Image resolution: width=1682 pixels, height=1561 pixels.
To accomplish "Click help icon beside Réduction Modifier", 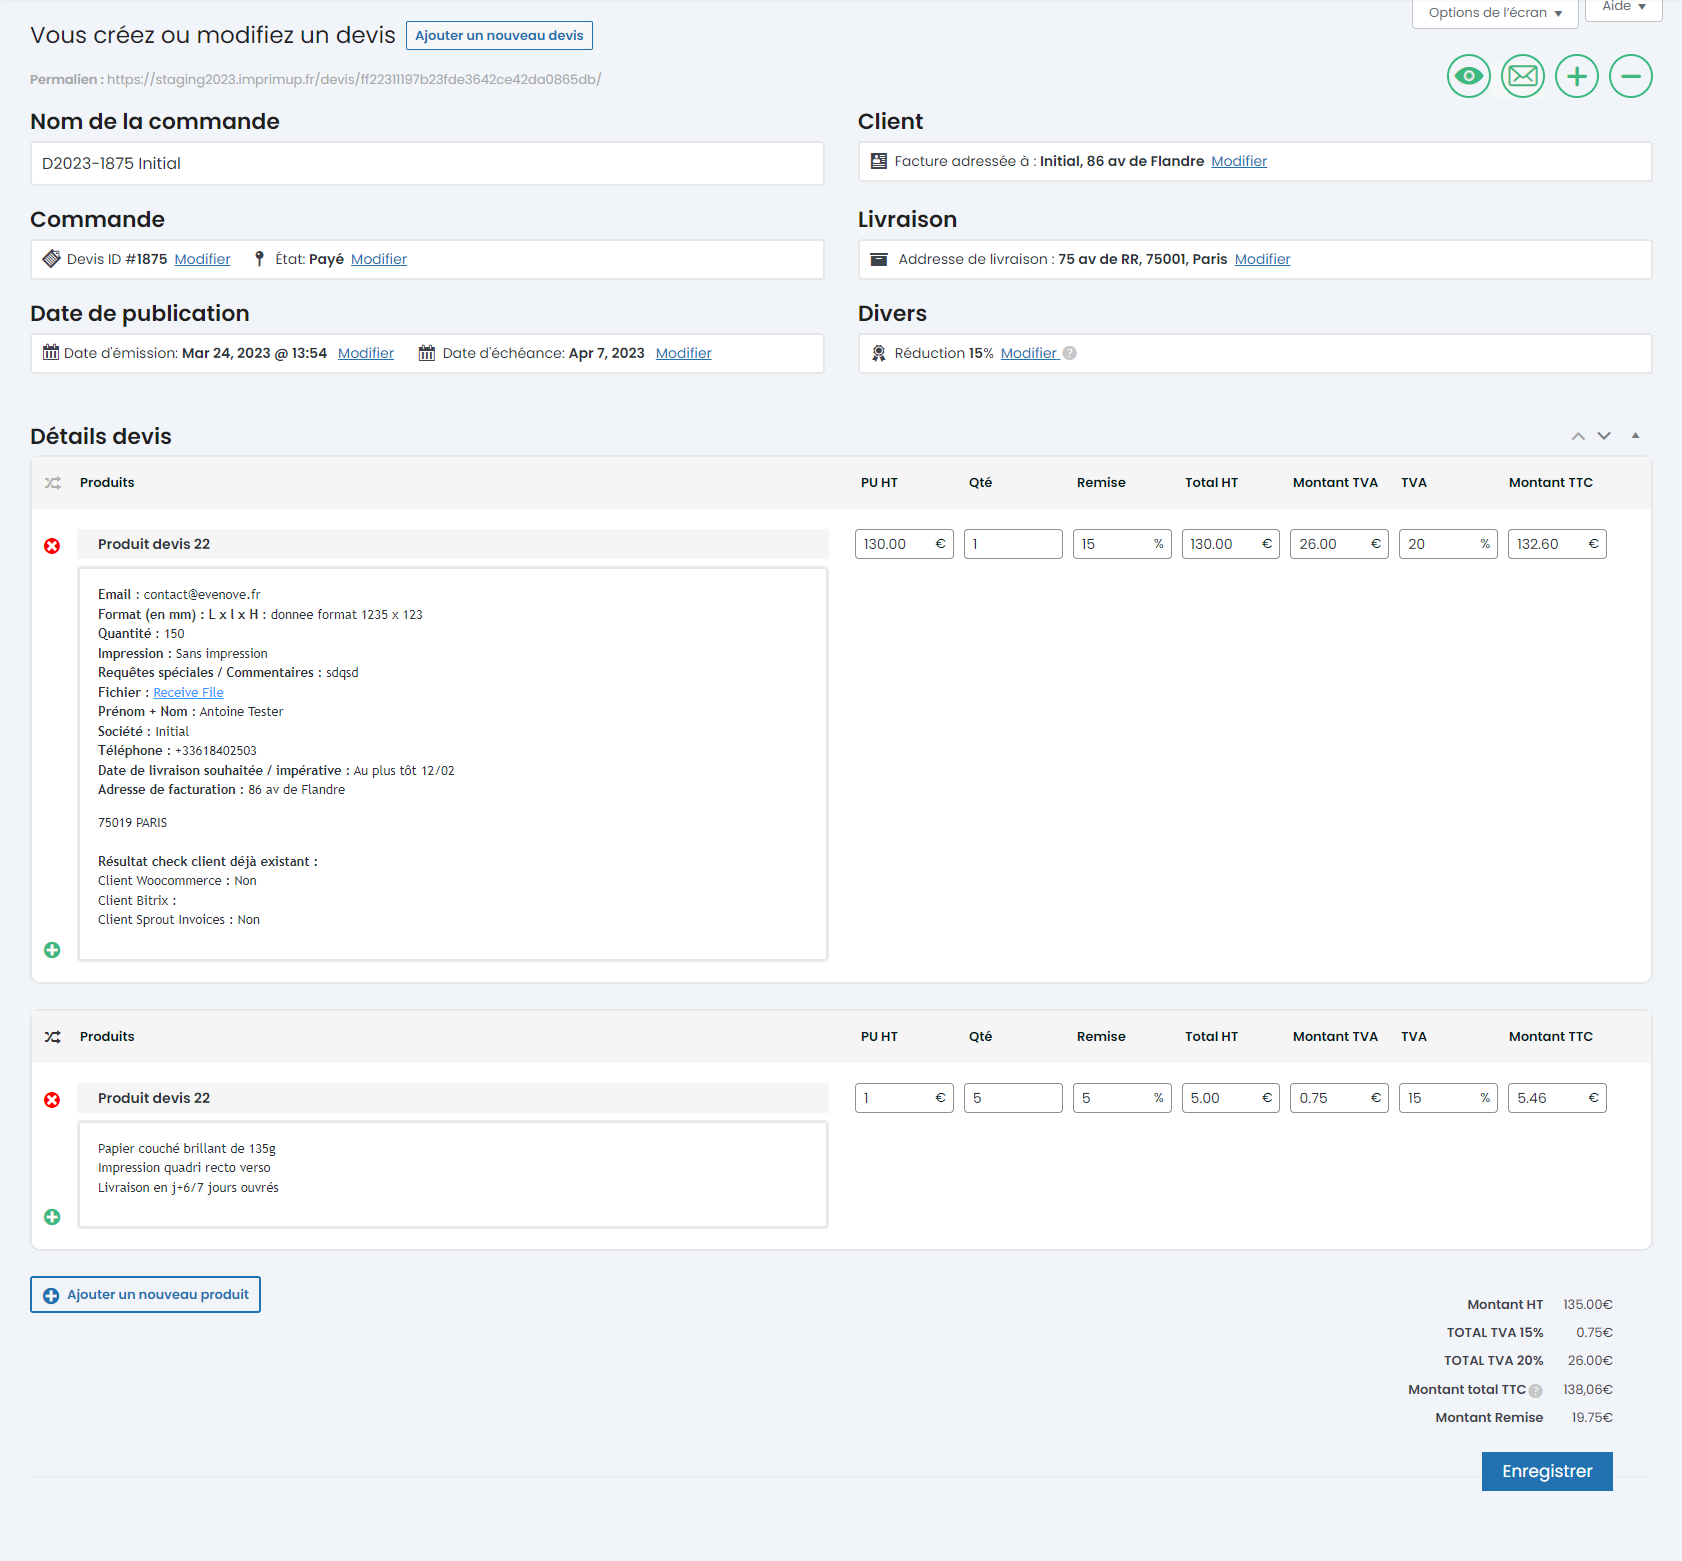I will point(1069,353).
